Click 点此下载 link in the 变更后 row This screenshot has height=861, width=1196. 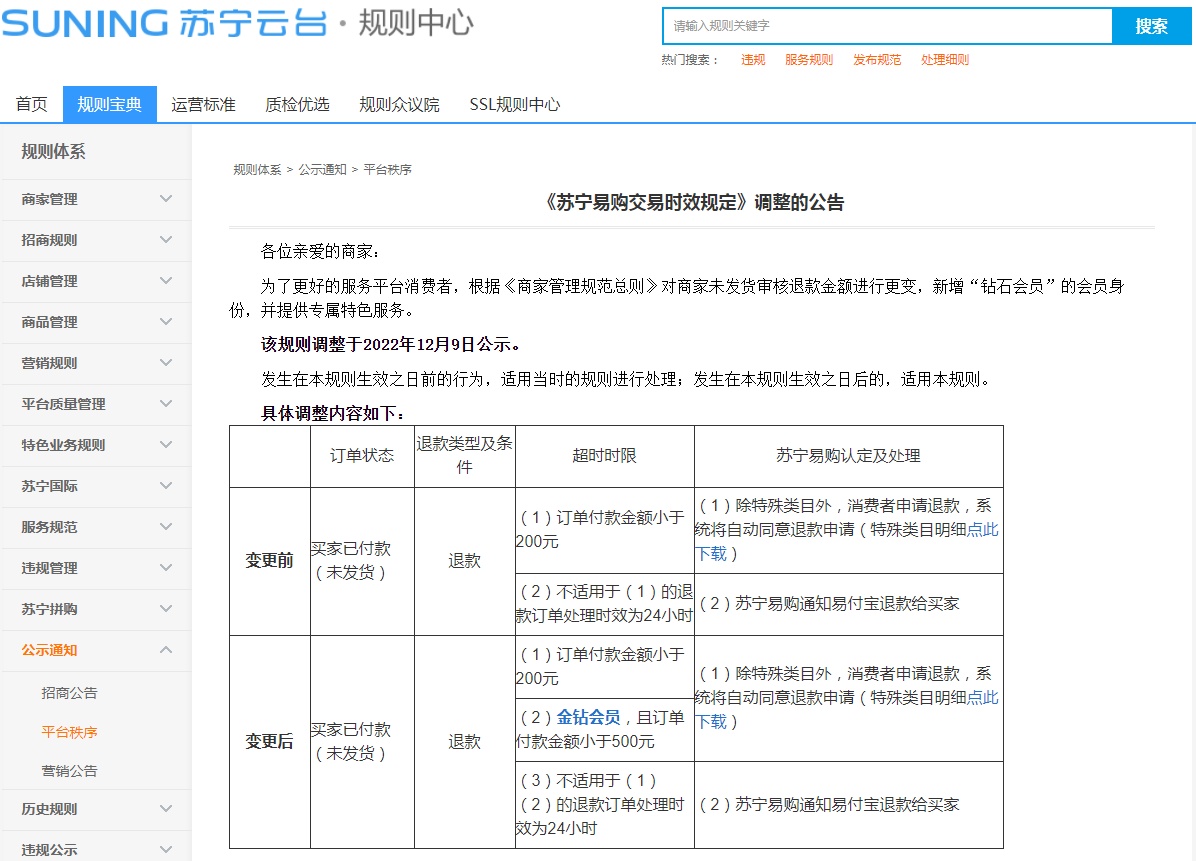[982, 698]
